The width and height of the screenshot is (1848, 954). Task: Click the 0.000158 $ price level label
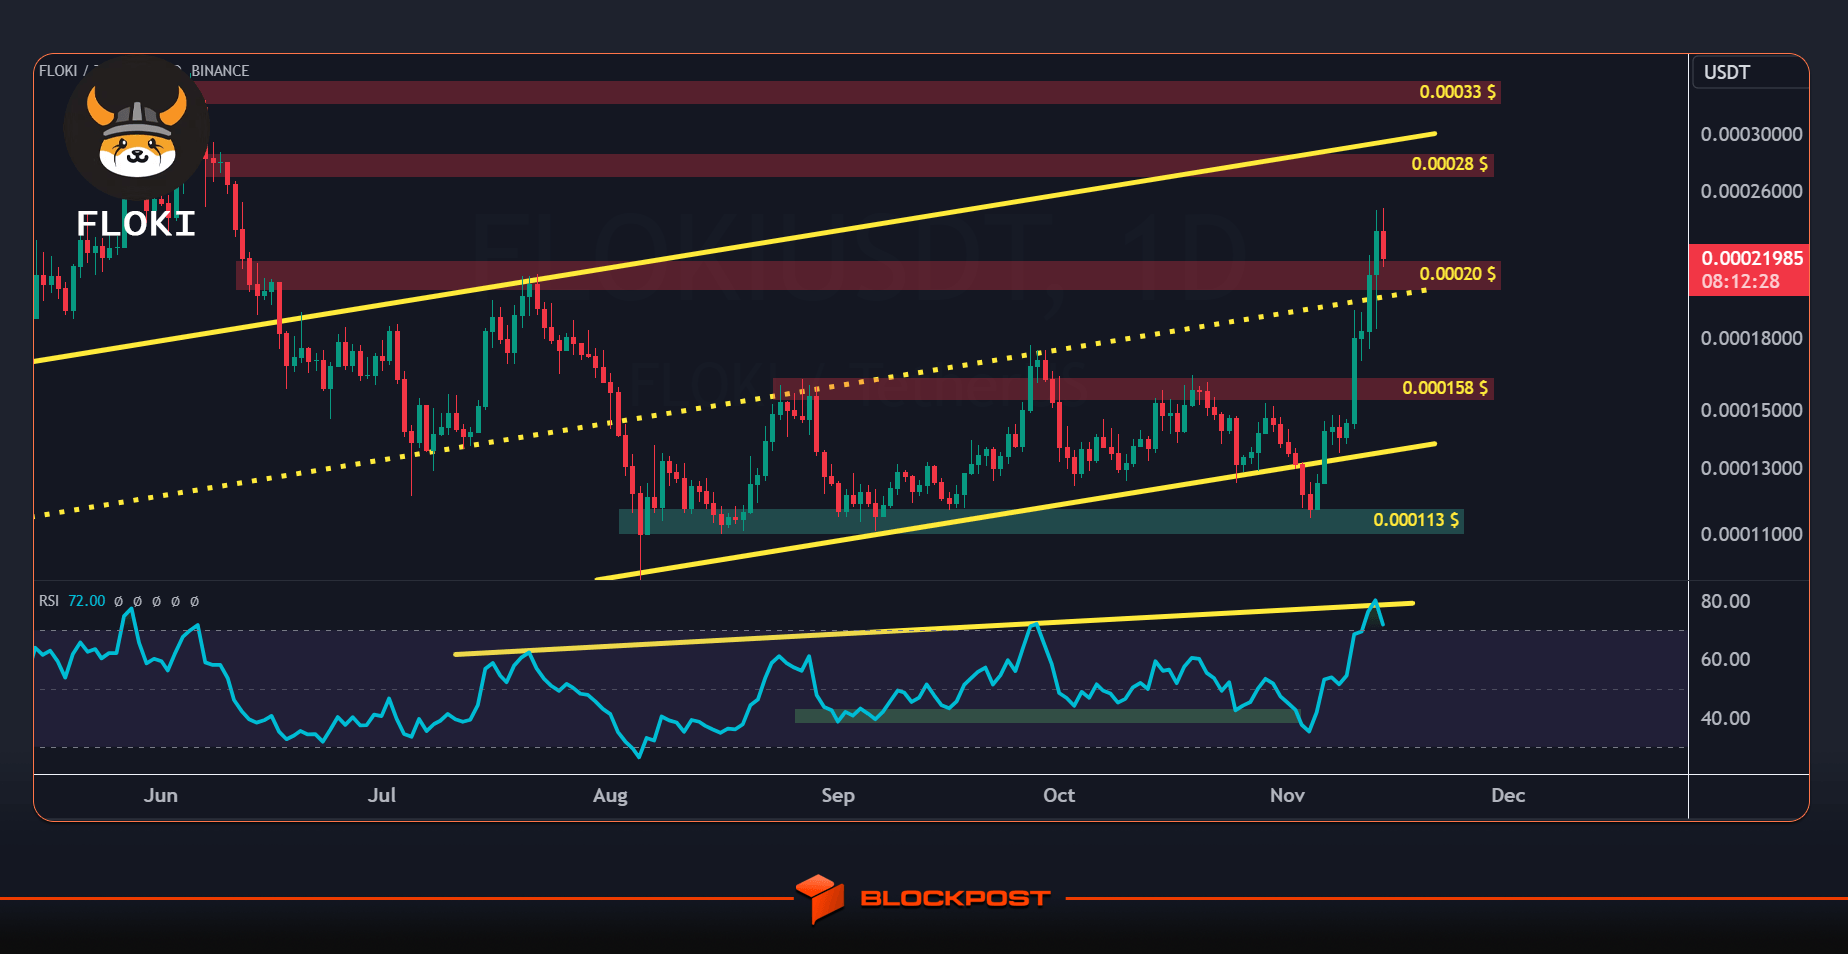click(1444, 388)
